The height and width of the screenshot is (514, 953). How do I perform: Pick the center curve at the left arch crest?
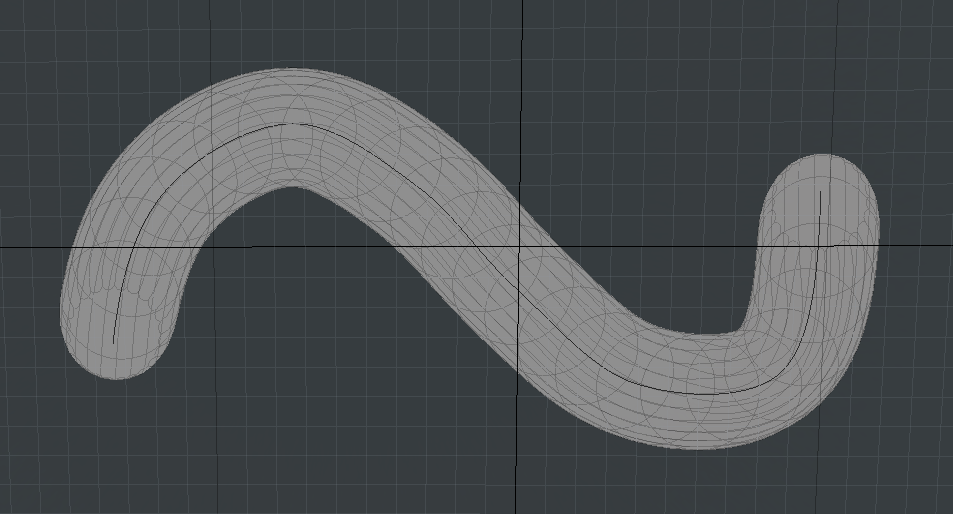click(x=290, y=125)
